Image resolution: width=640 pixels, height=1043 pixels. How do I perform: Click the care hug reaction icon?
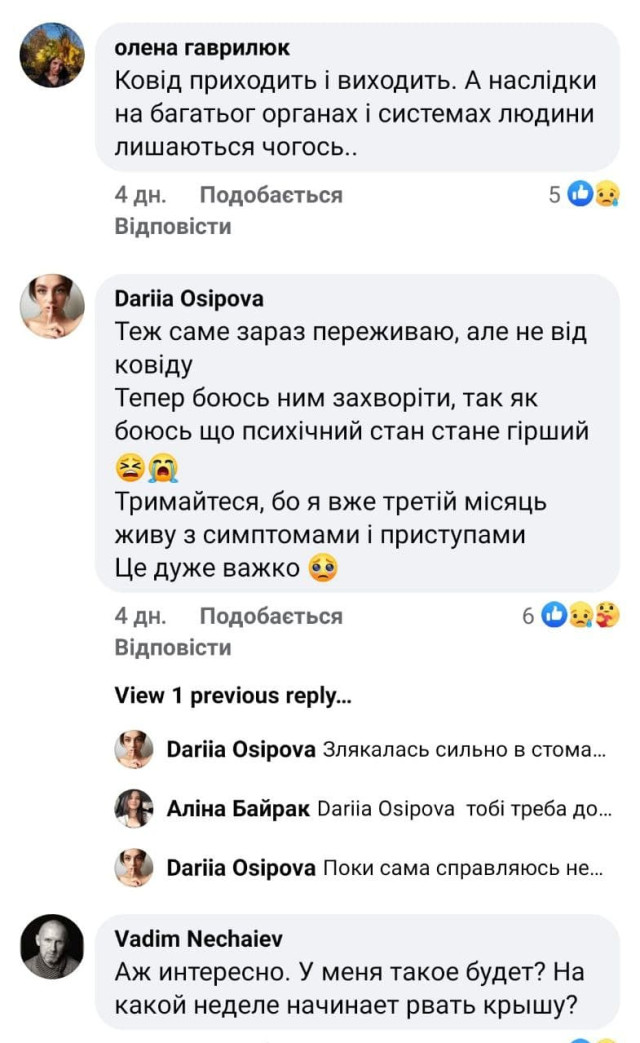pos(607,616)
